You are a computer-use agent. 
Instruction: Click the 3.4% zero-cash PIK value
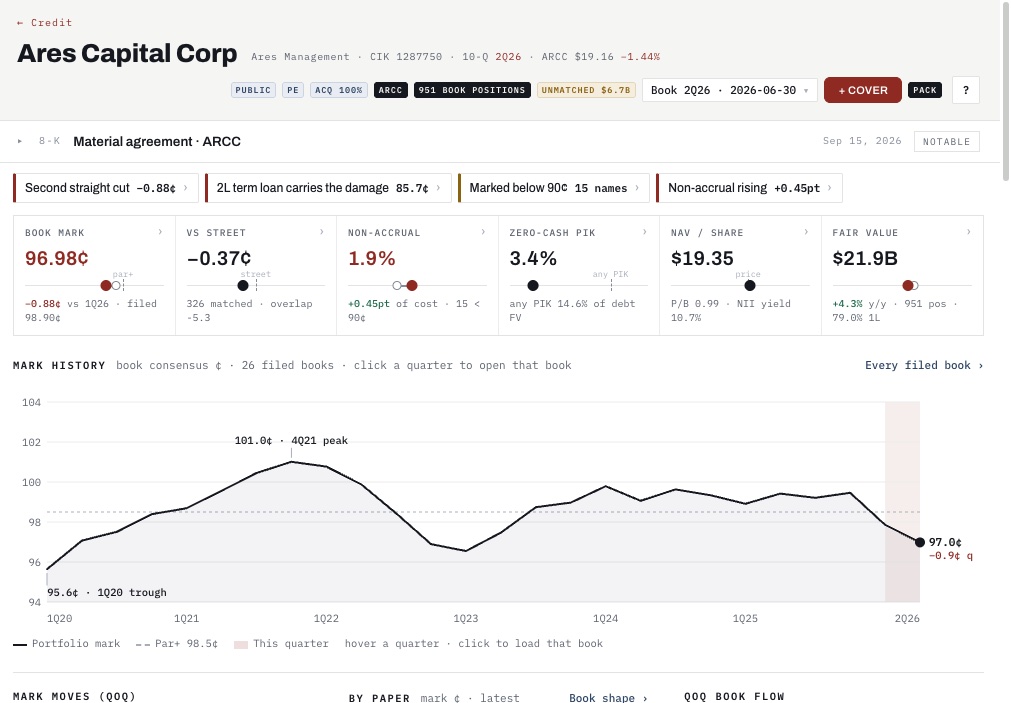[533, 259]
